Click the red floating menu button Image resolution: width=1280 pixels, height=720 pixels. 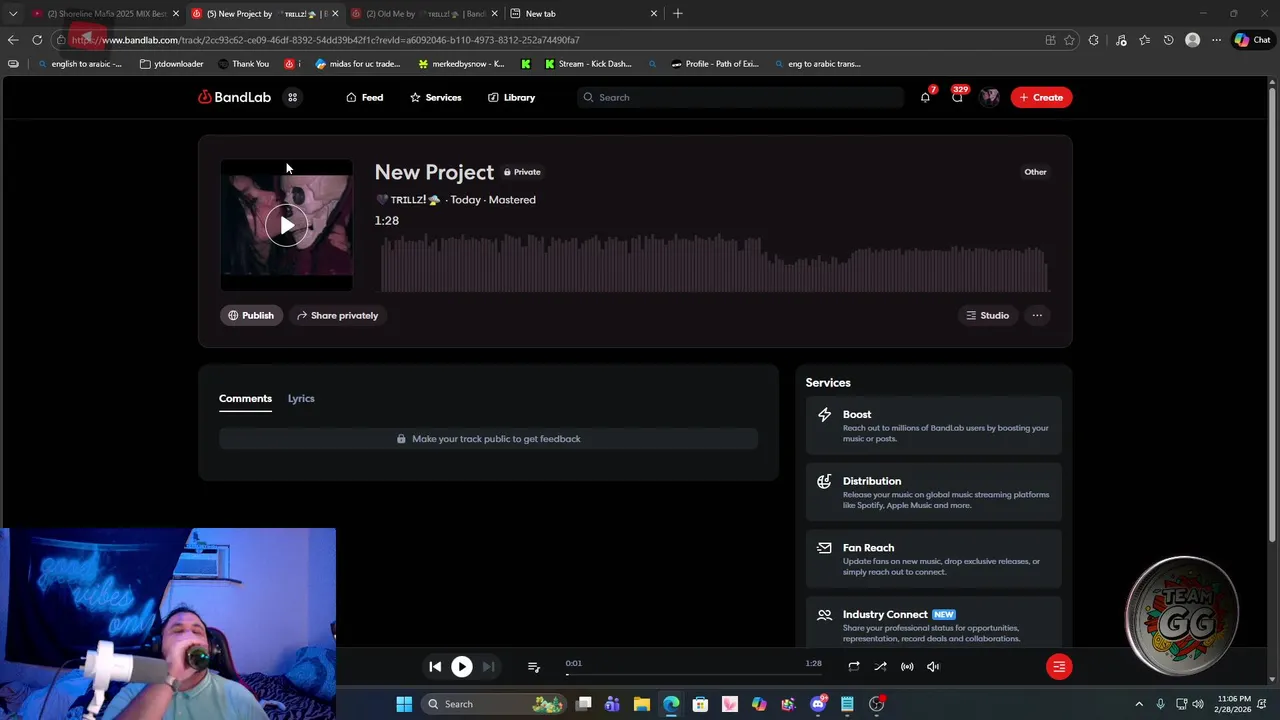pos(1059,667)
